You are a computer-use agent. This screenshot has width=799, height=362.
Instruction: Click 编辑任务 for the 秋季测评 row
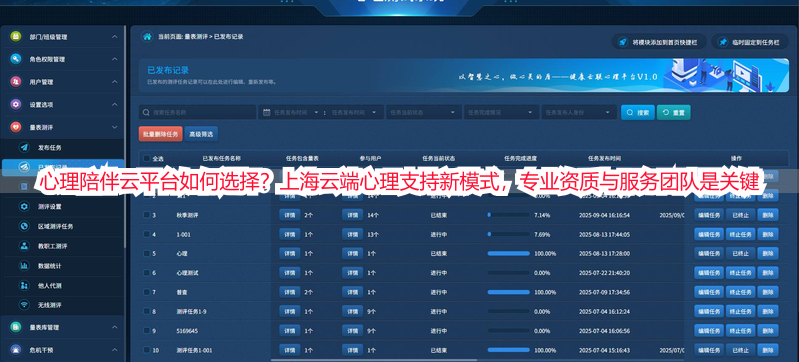click(709, 215)
